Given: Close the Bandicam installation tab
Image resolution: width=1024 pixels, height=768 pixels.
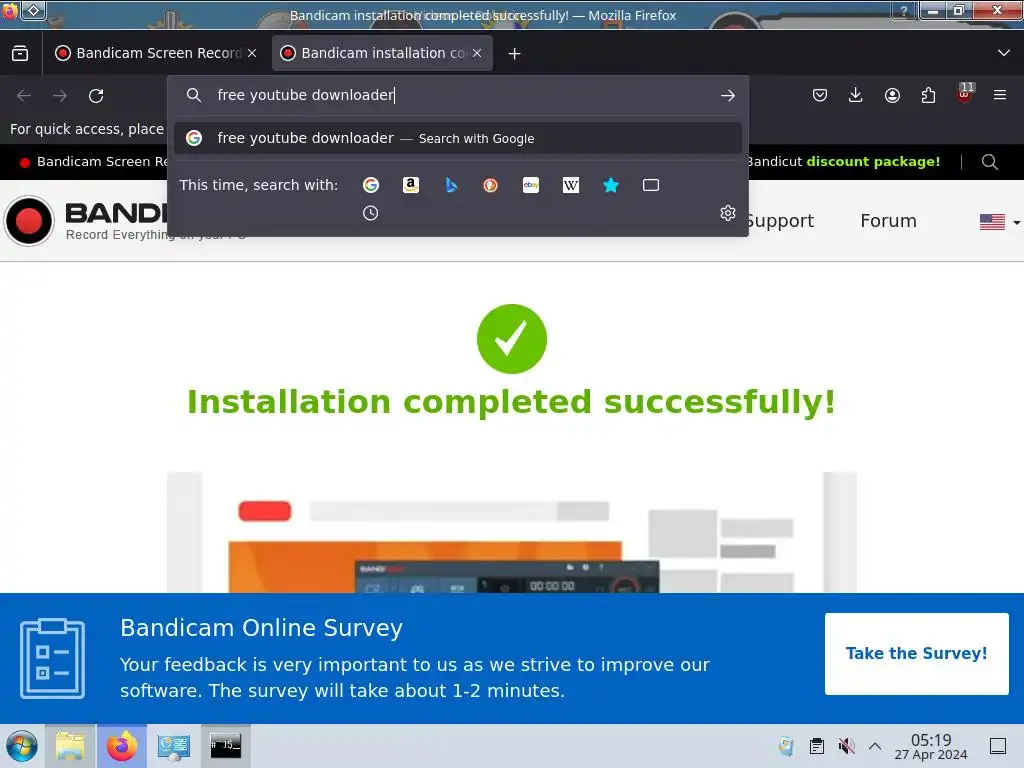Looking at the screenshot, I should coord(477,53).
